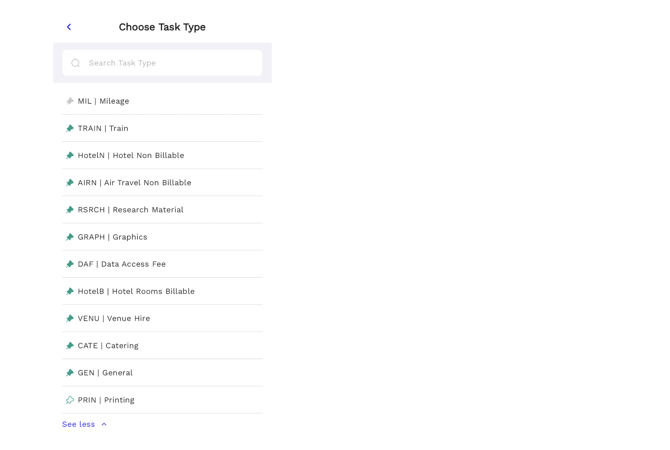Unpin DAF Data Access Fee

[70, 264]
